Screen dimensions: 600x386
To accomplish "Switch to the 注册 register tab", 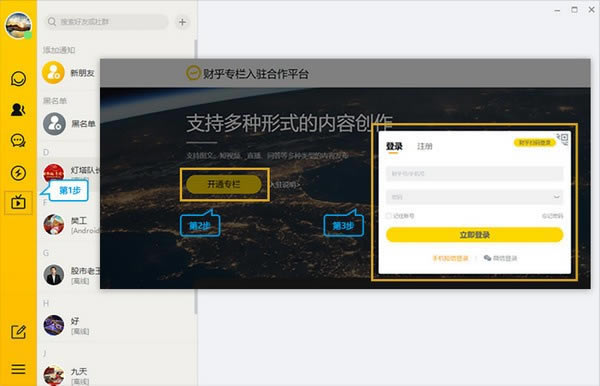I will tap(424, 146).
